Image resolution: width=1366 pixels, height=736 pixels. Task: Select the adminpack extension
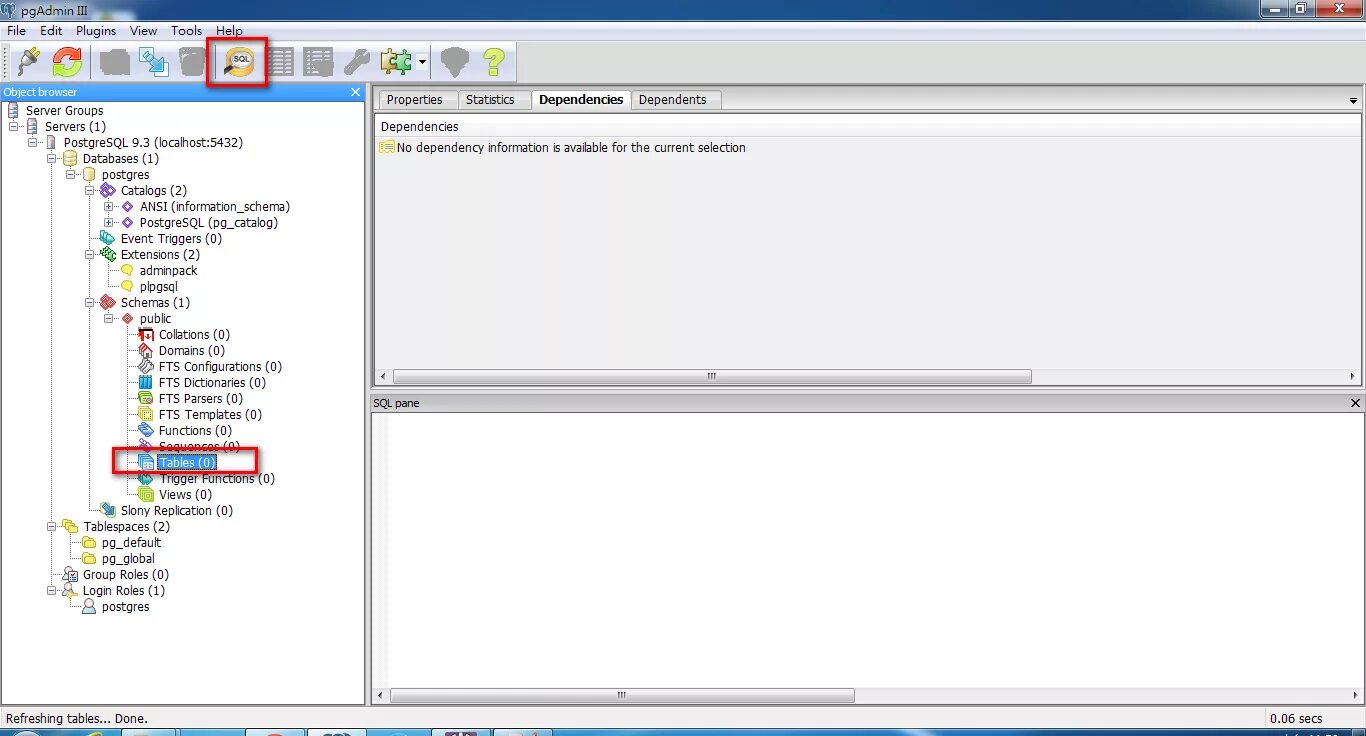tap(169, 271)
